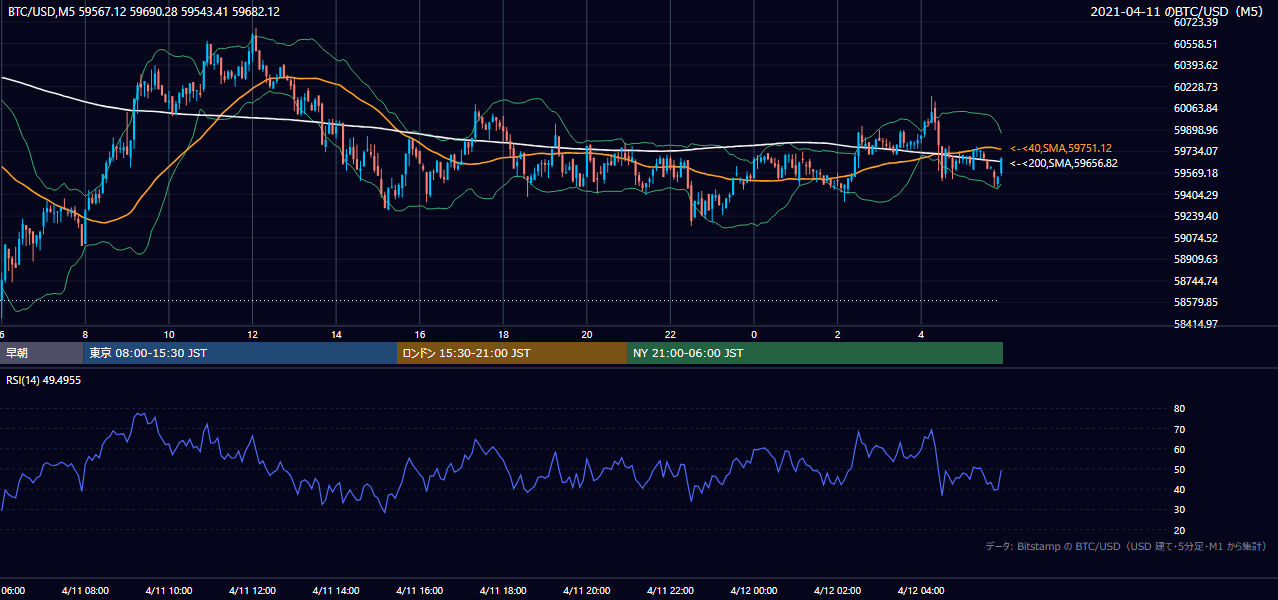Click the 4/11 08:00 time label

coord(83,591)
